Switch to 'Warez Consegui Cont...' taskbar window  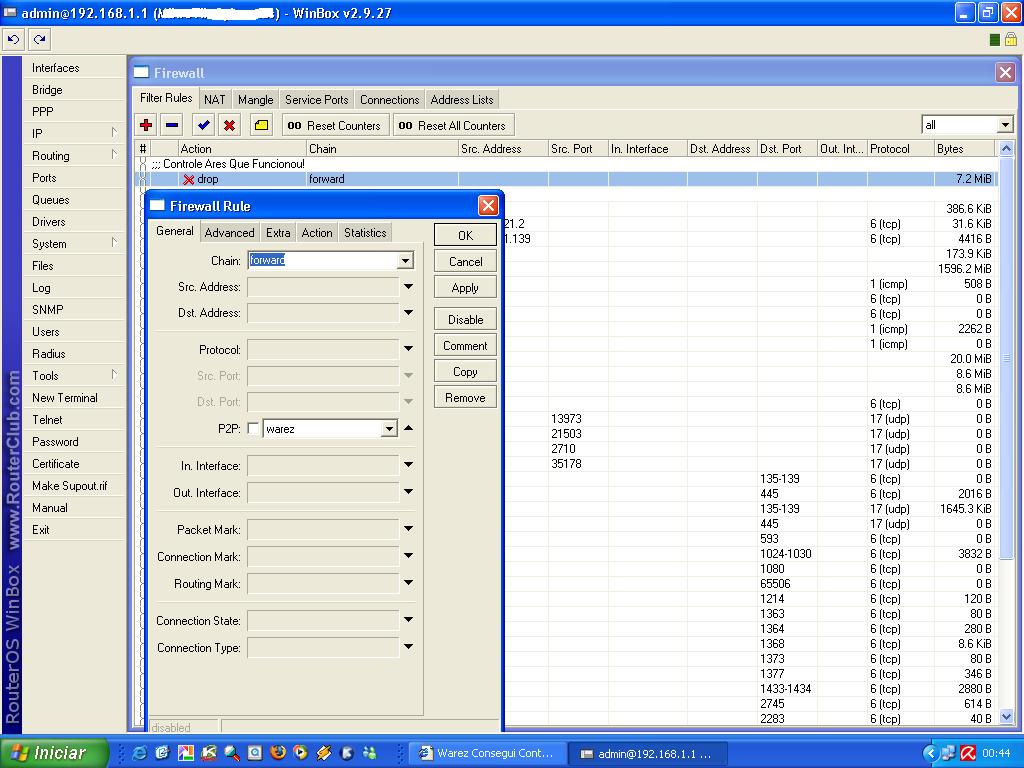click(487, 753)
